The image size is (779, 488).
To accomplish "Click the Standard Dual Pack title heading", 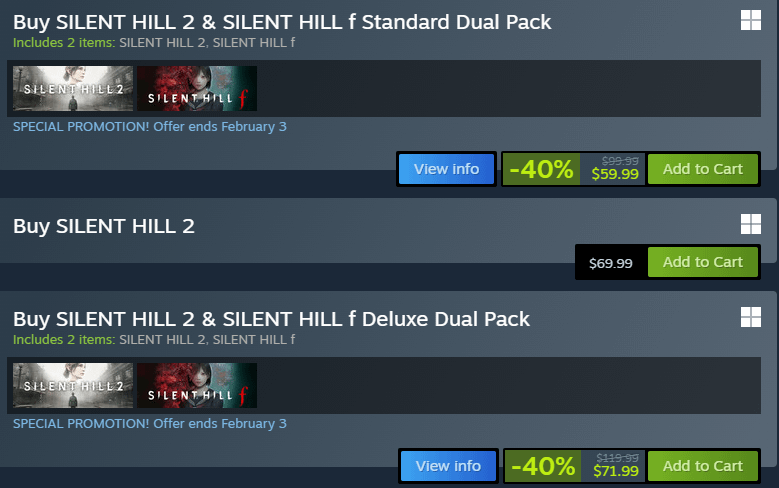I will (x=282, y=21).
